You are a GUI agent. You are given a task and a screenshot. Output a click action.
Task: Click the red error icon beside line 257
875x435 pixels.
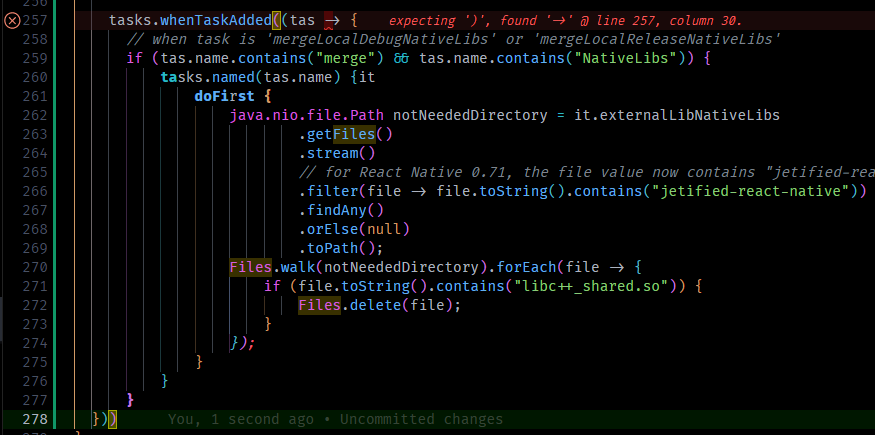tap(12, 21)
